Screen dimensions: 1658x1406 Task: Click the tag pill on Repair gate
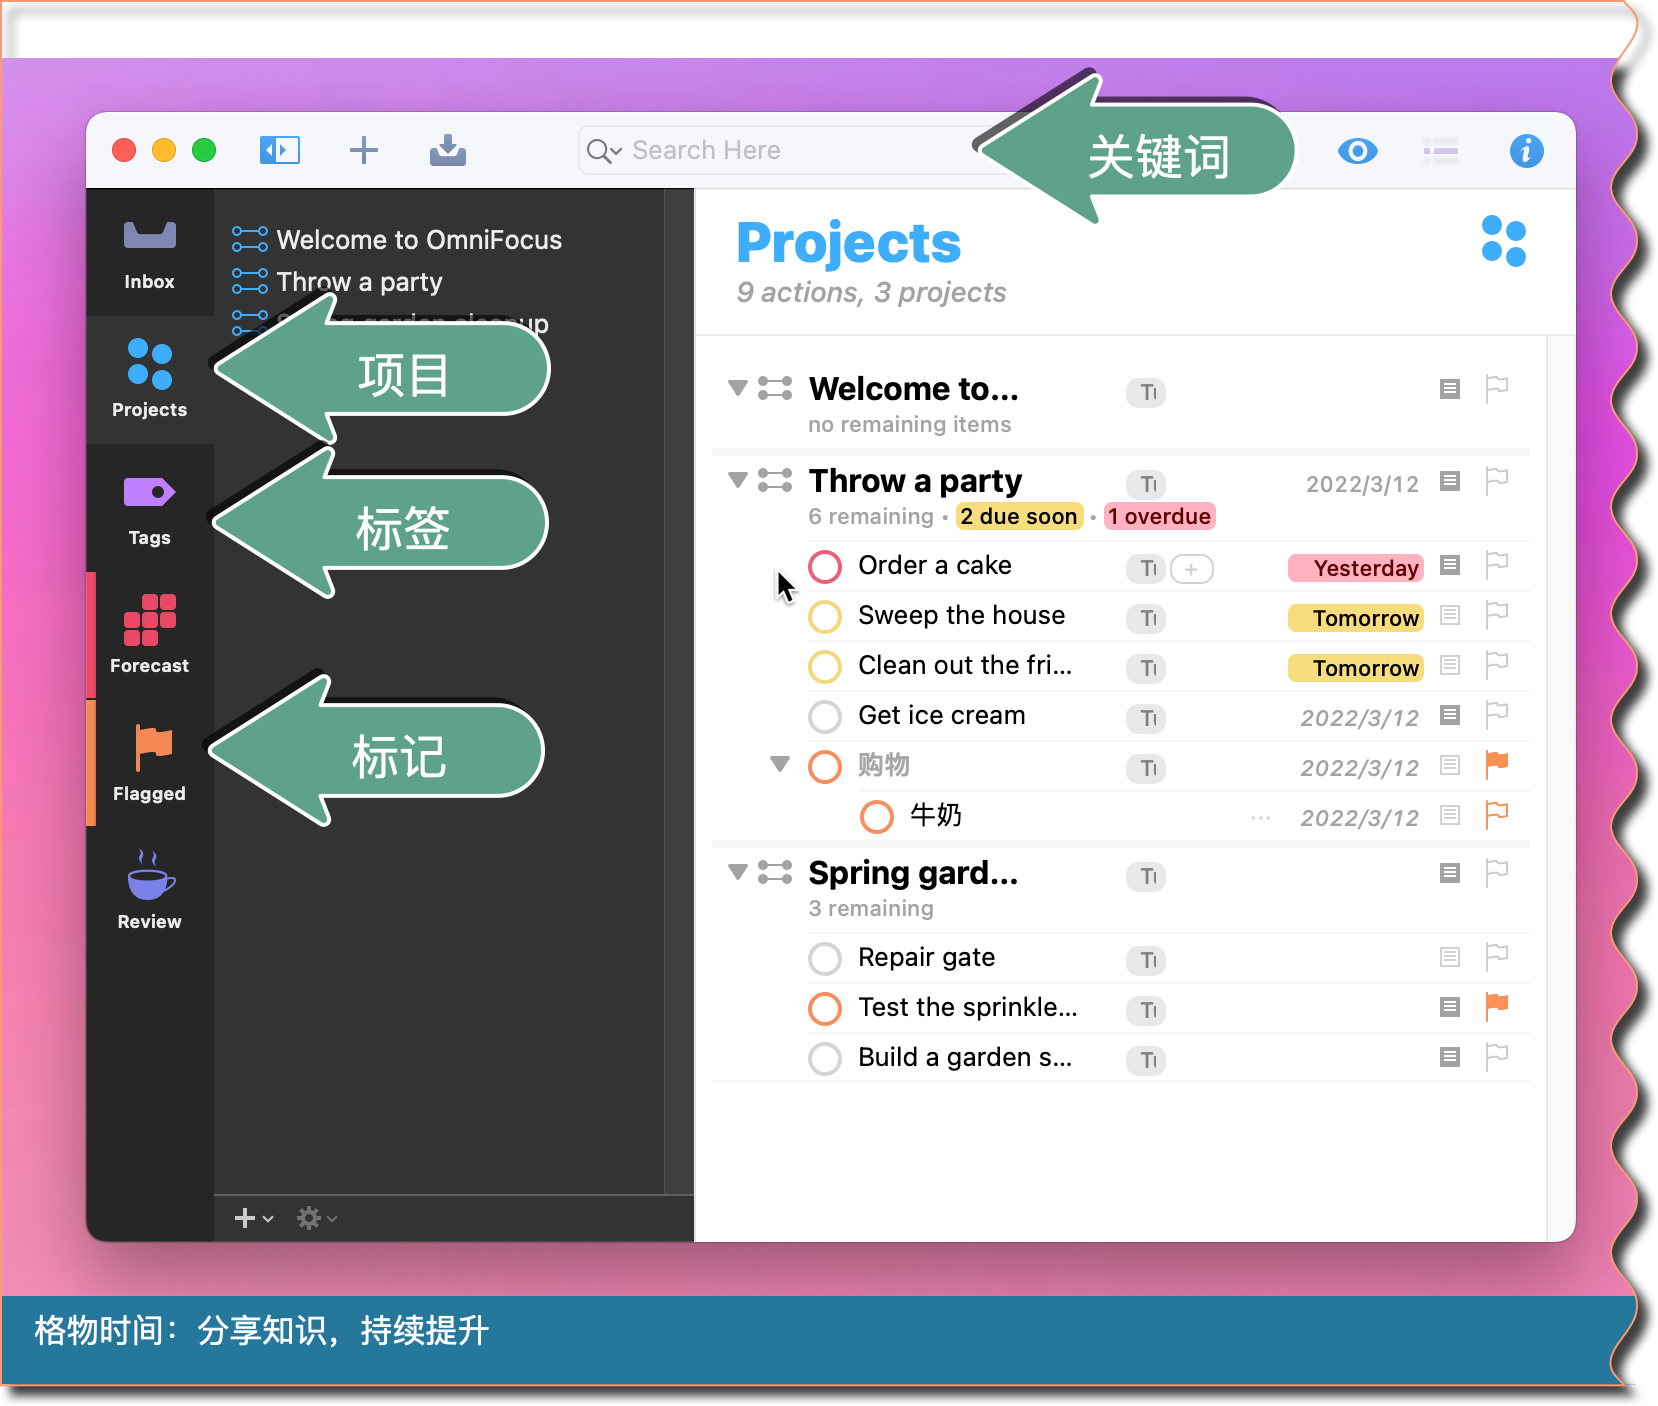click(x=1147, y=961)
